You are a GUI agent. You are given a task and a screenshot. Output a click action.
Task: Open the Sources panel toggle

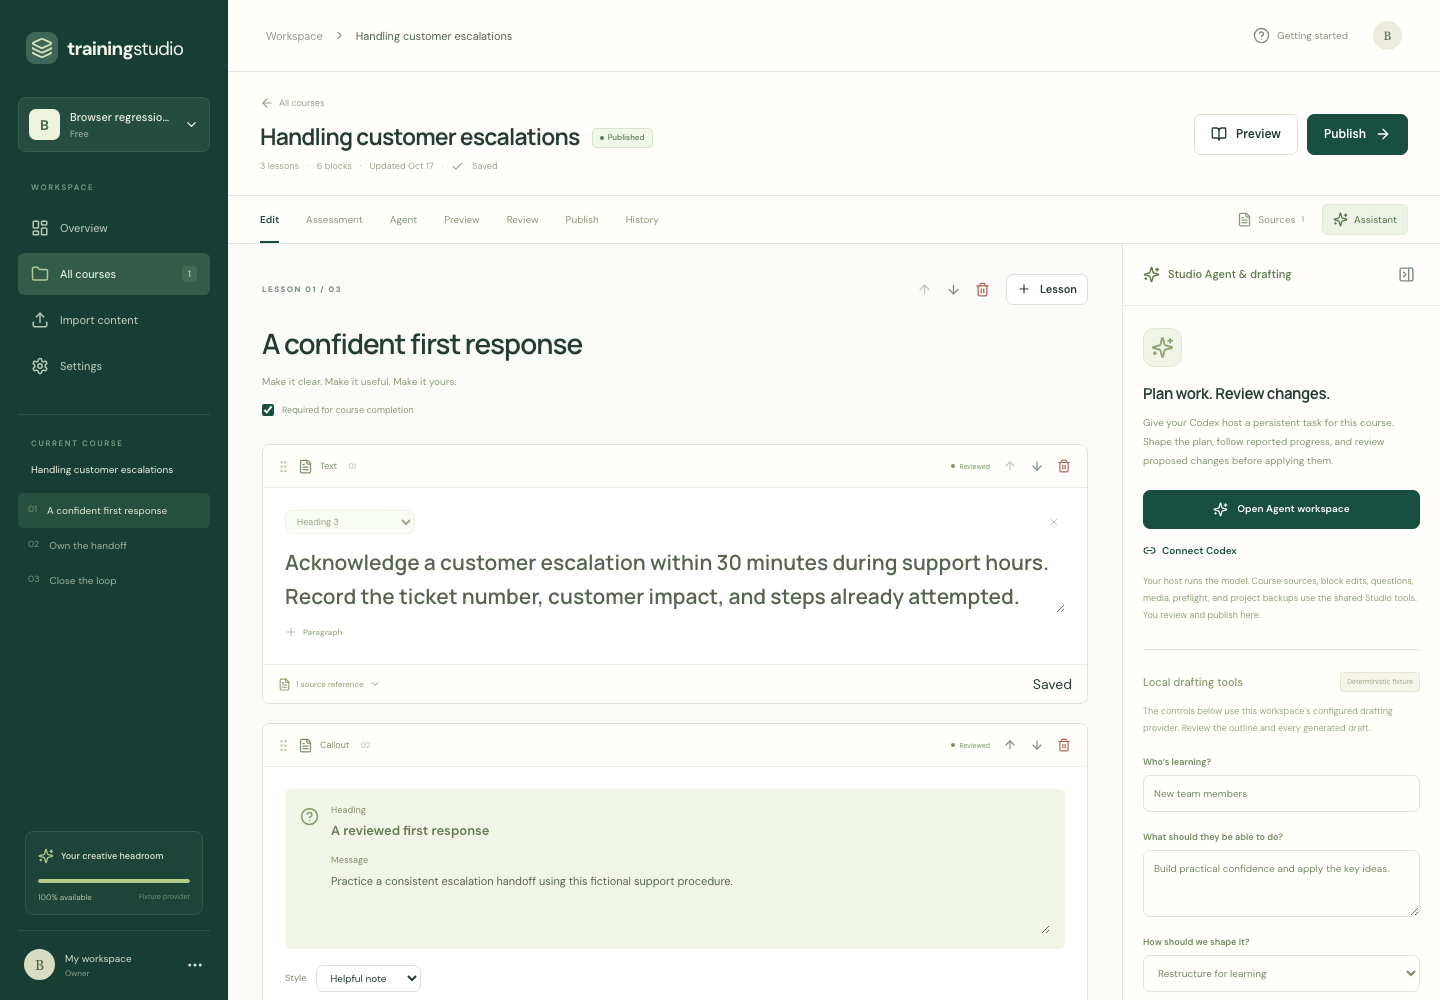1271,220
